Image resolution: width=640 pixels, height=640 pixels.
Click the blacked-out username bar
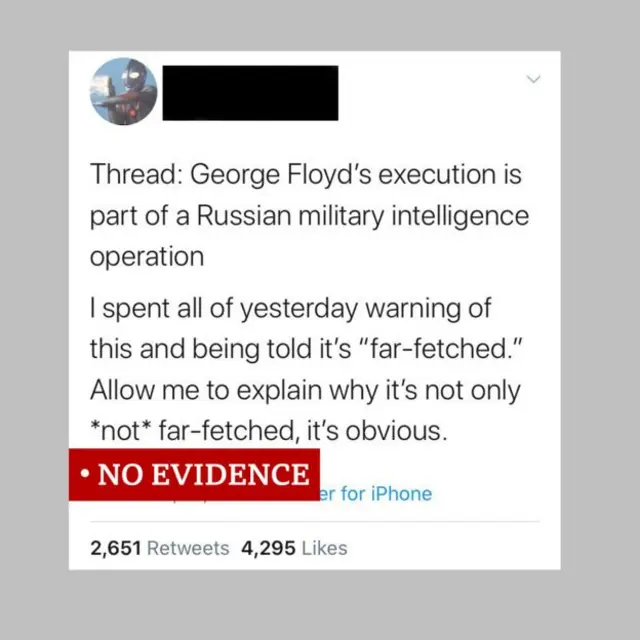click(249, 92)
